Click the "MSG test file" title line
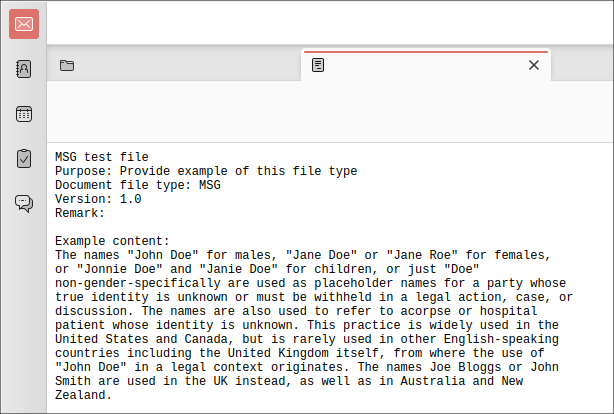 point(101,157)
